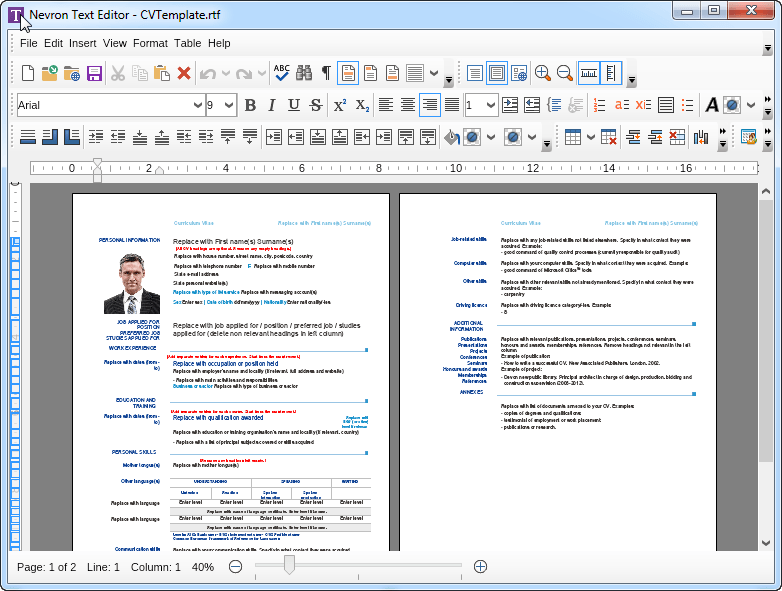This screenshot has height=591, width=782.
Task: Open the Table menu
Action: pyautogui.click(x=187, y=43)
